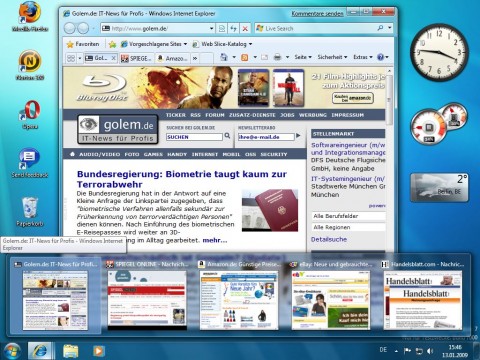Select the eBay taskbar thumbnail preview
This screenshot has width=480, height=360.
point(331,297)
